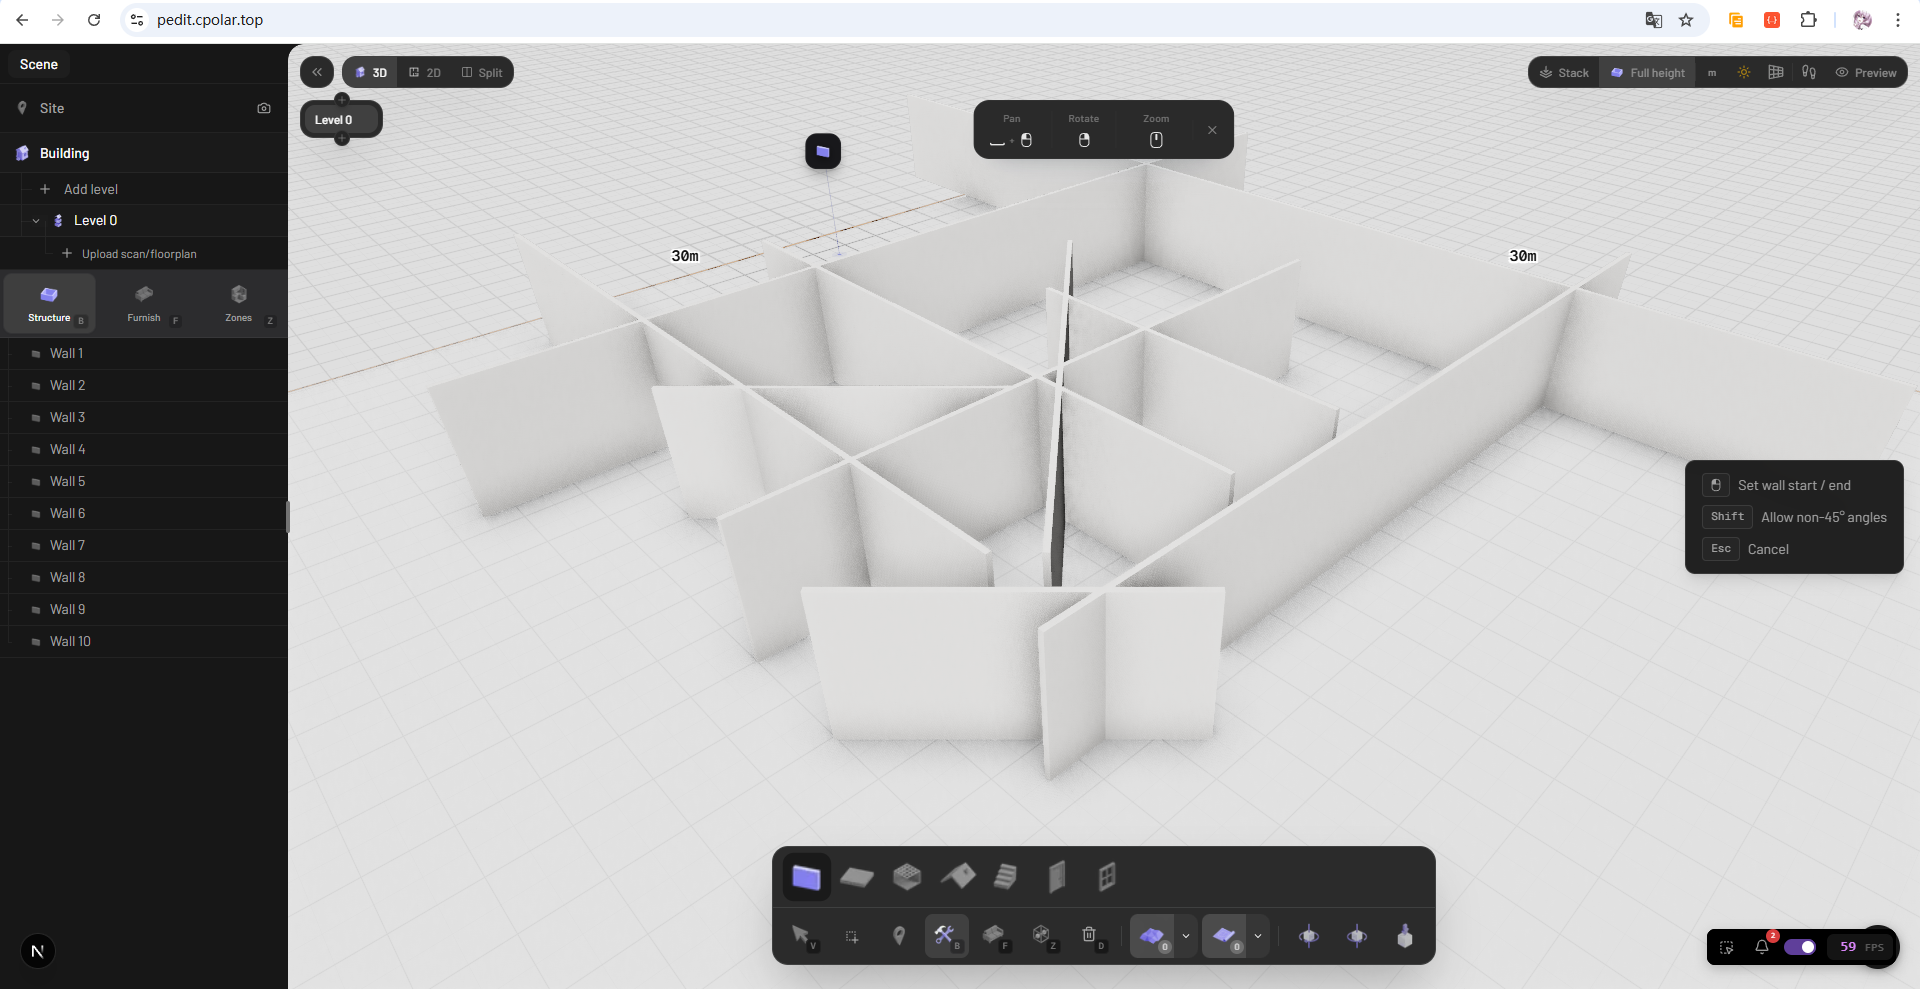
Task: Click the trash delete tool
Action: pos(1089,935)
